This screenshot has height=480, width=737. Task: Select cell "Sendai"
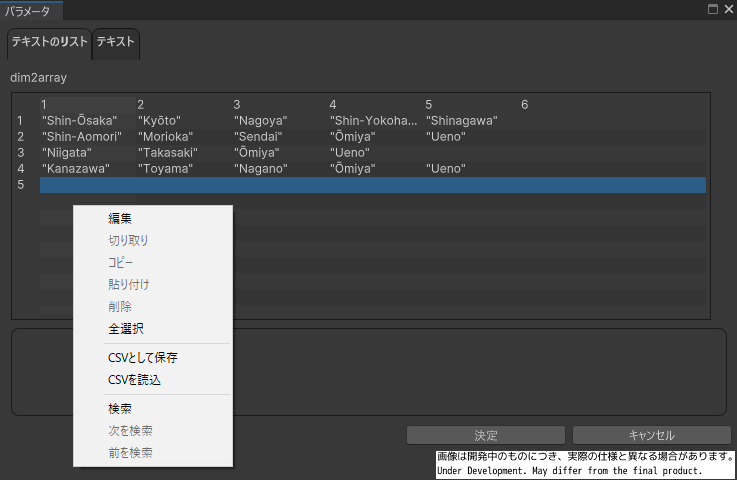(280, 137)
